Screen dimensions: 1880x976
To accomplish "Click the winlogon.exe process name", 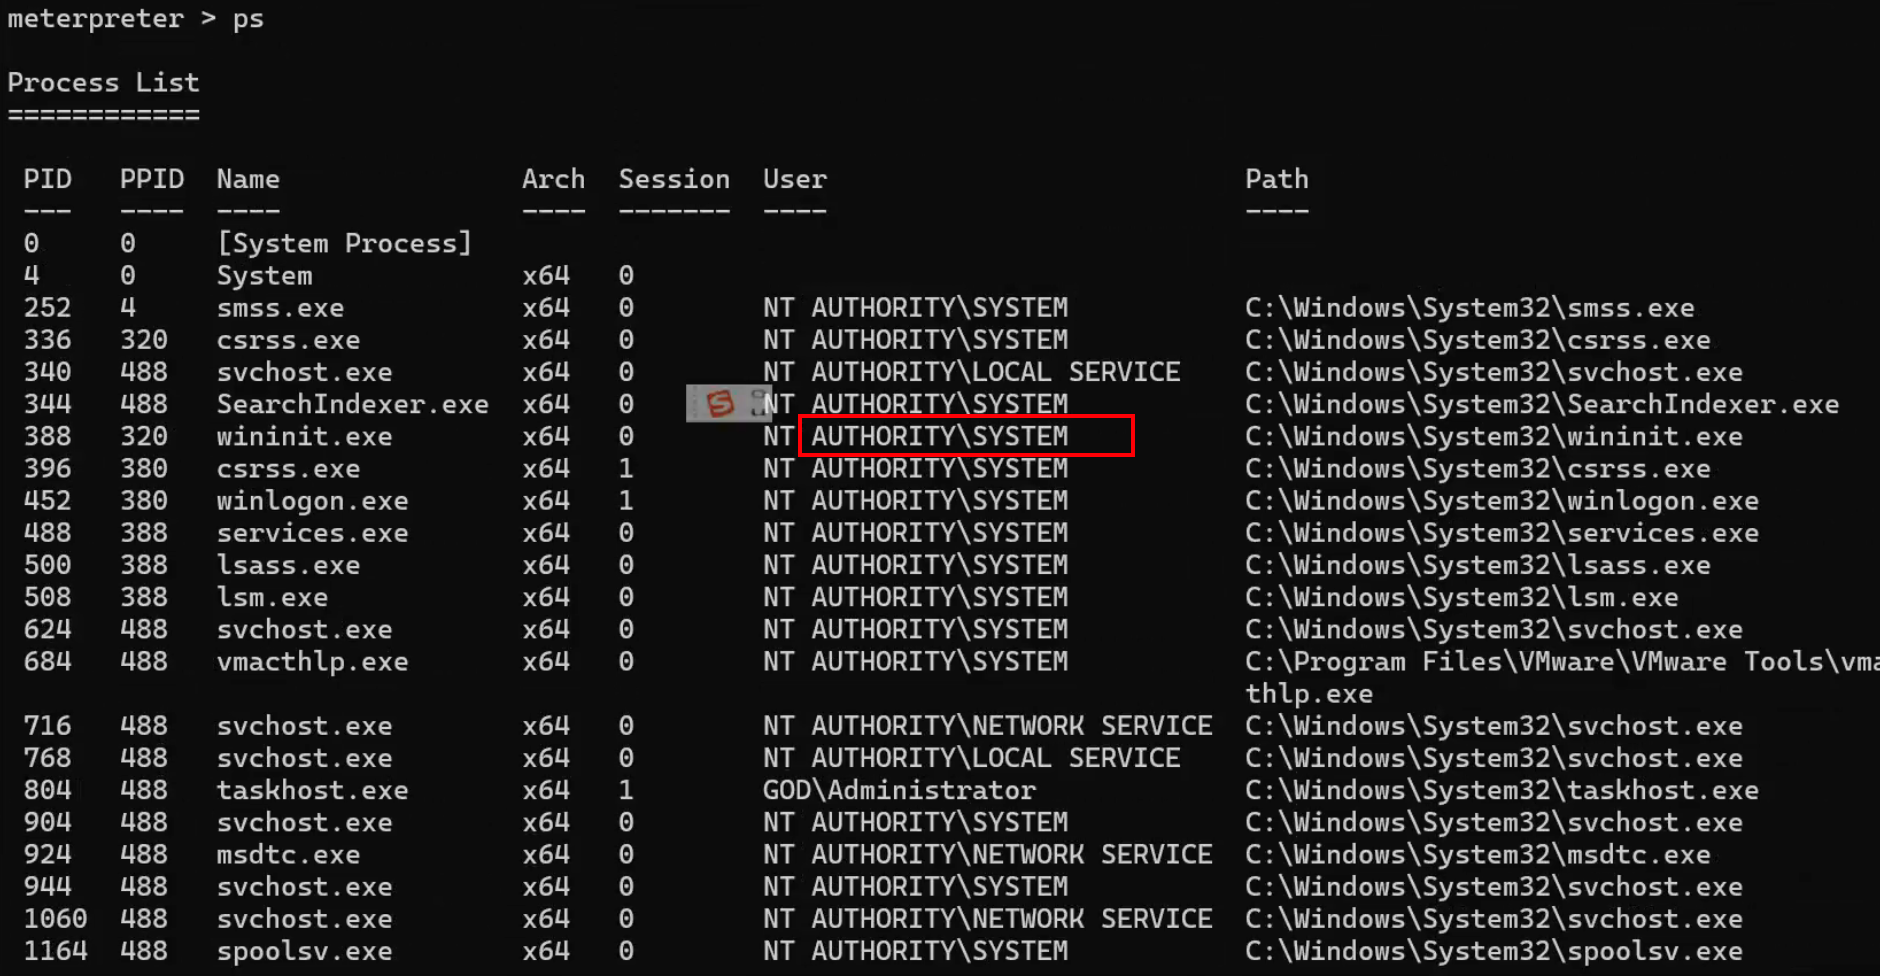I will pos(312,501).
